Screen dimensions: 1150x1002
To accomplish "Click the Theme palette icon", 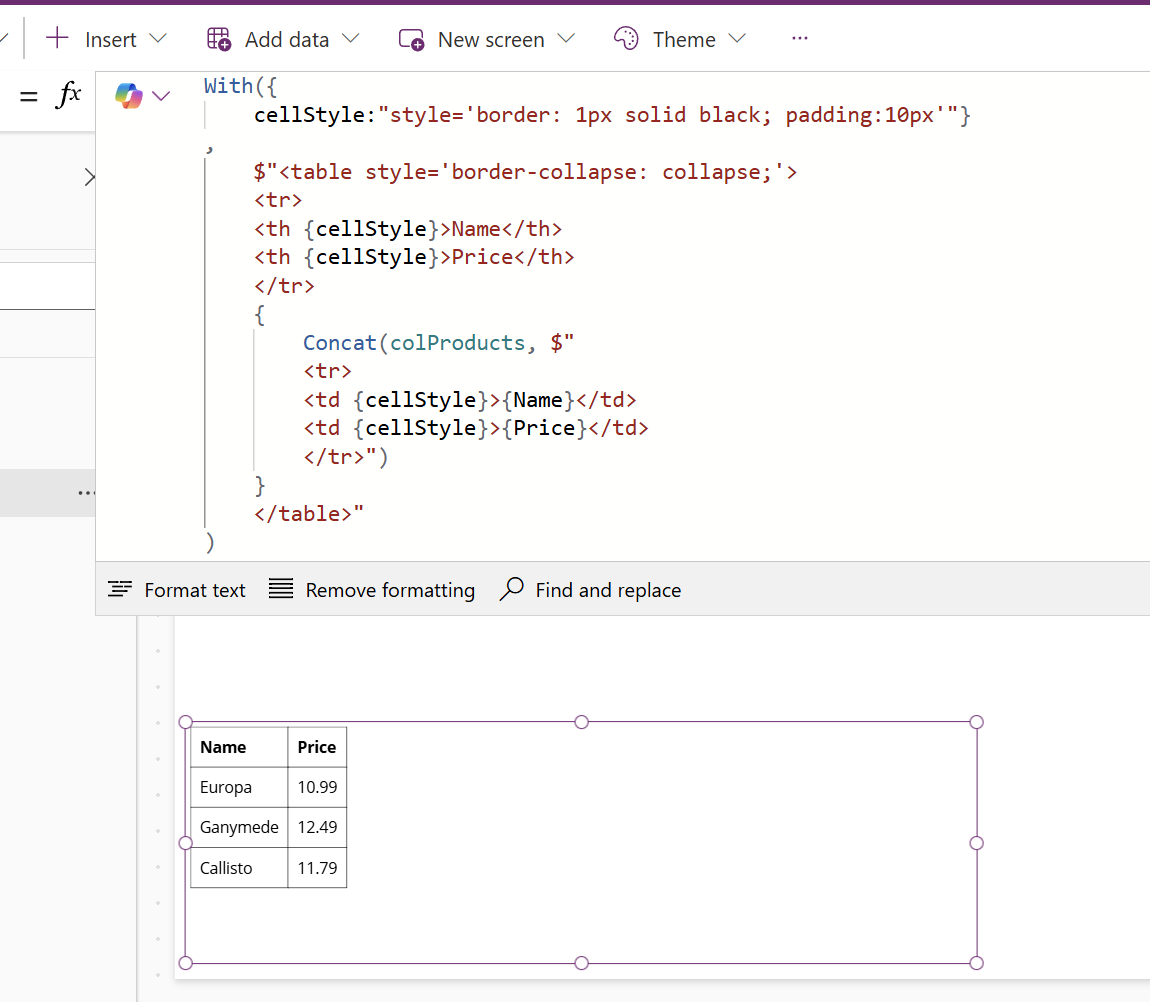I will pos(626,38).
